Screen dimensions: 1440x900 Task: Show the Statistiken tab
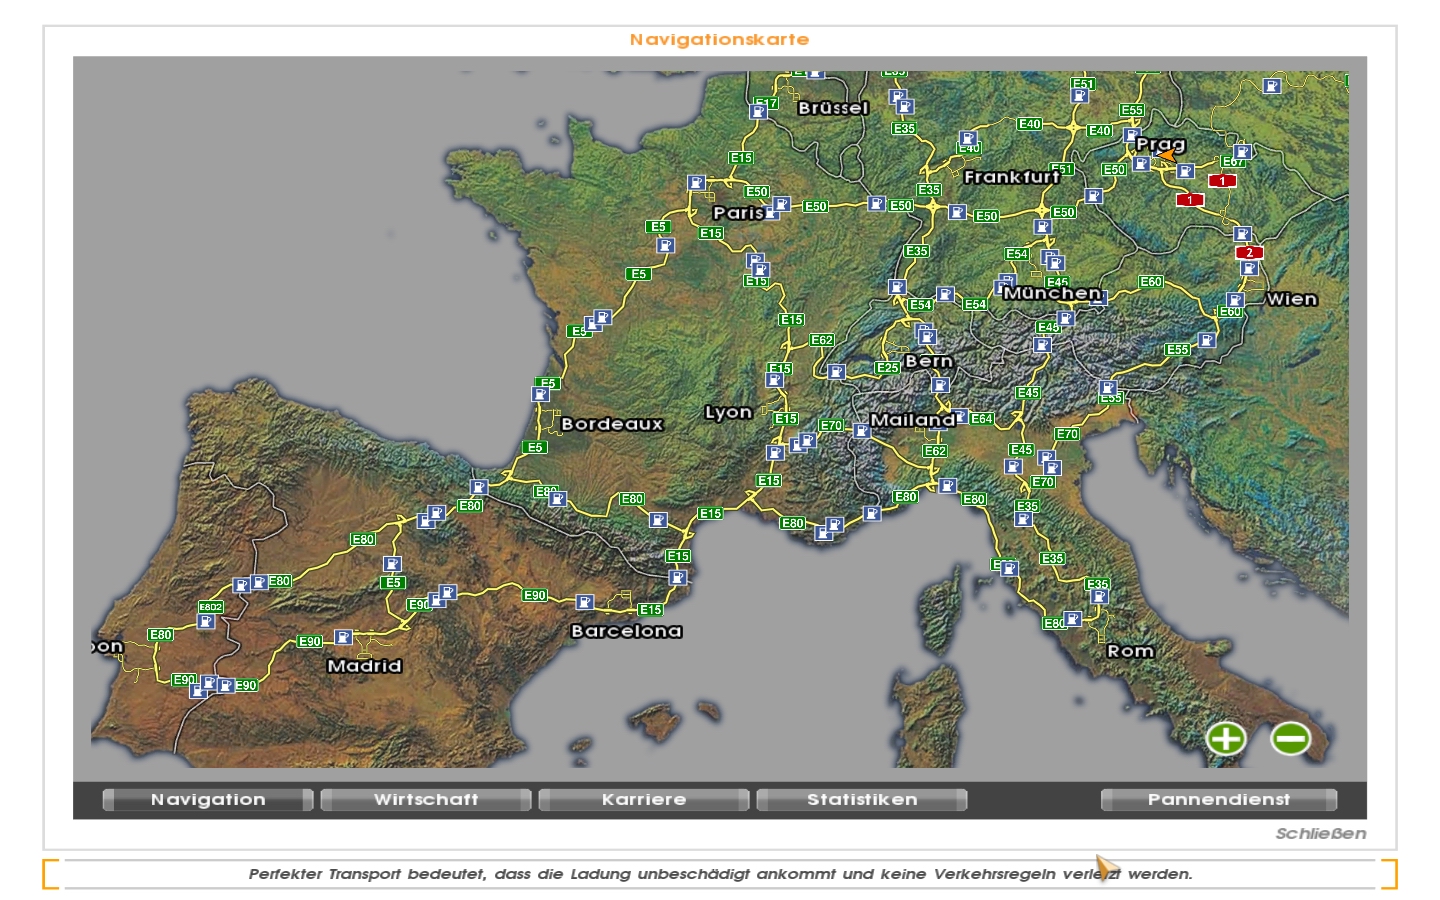[x=862, y=800]
